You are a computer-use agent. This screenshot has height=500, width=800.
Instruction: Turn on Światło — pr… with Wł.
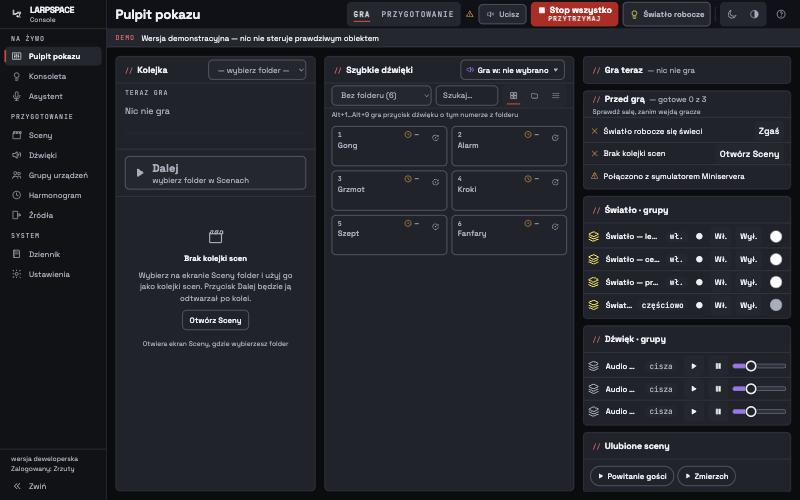coord(720,282)
